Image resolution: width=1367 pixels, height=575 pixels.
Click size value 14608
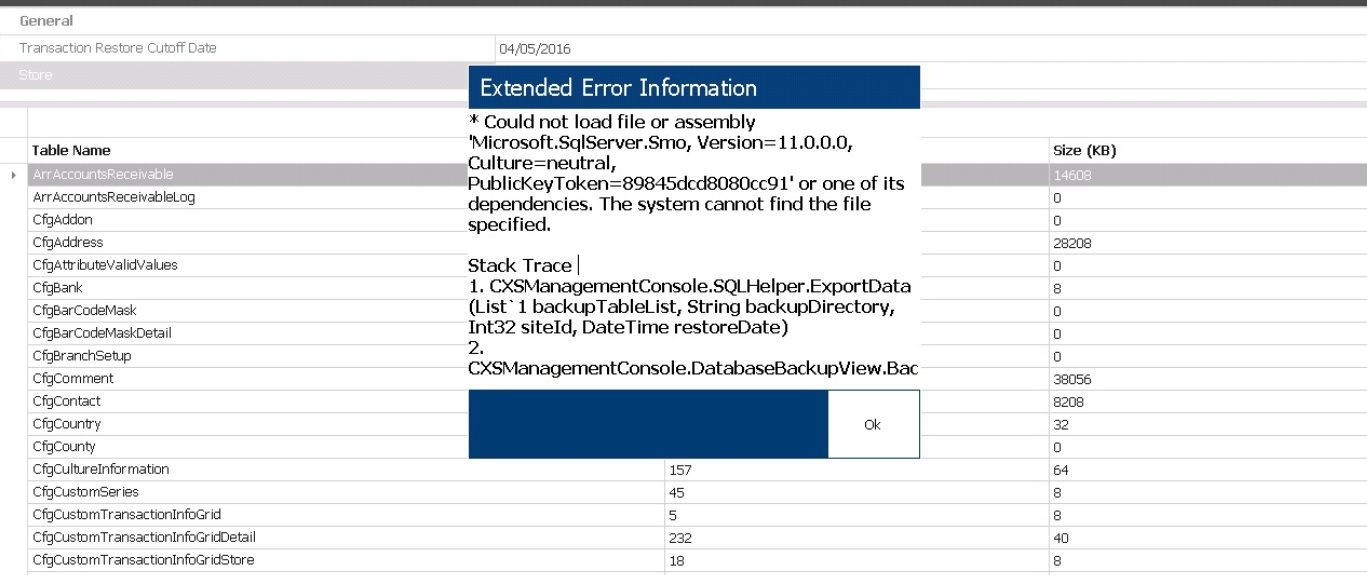[1071, 175]
